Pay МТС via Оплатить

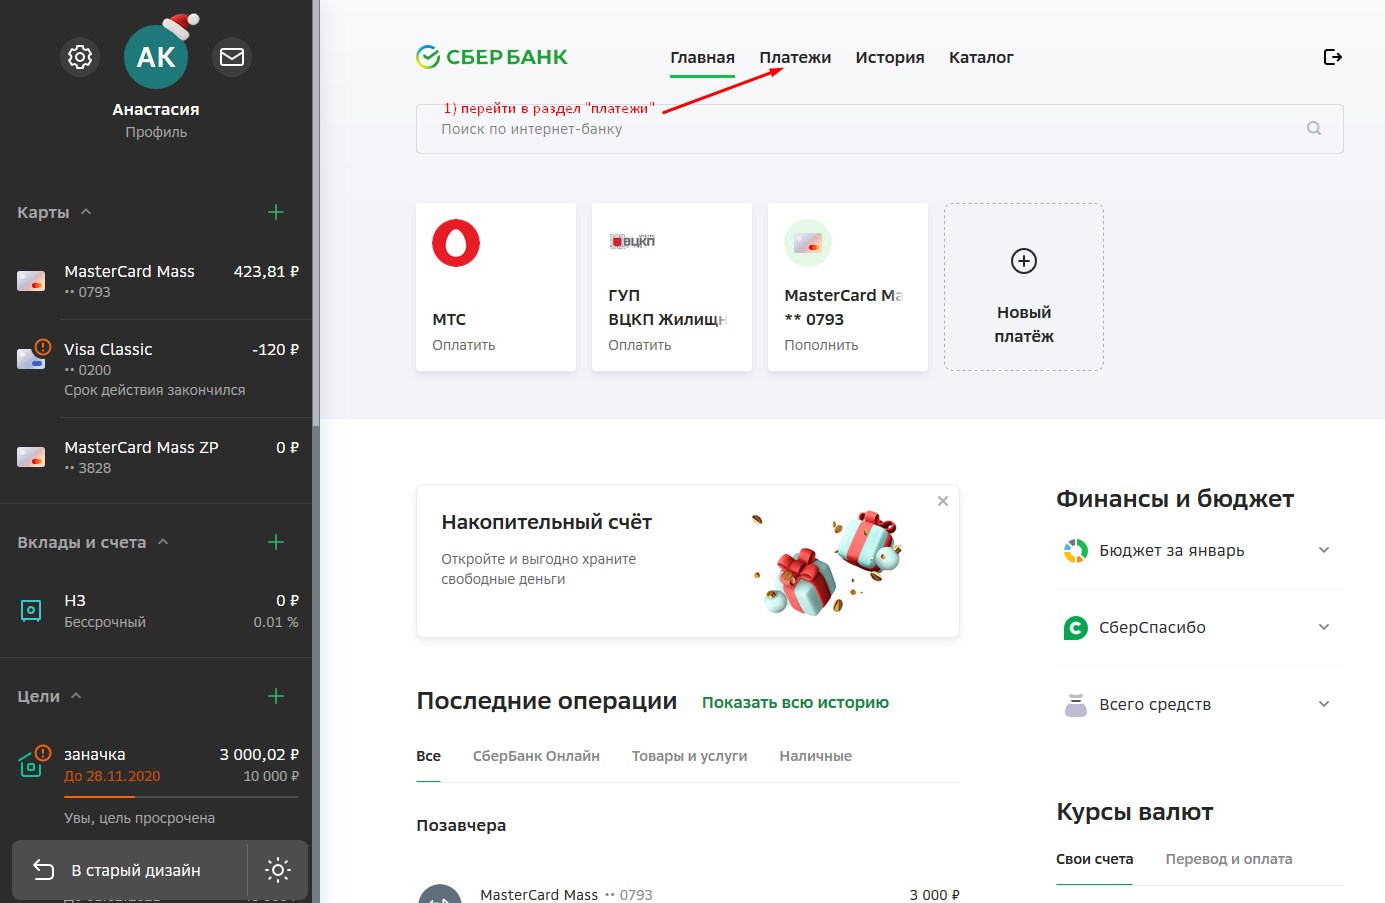(463, 345)
